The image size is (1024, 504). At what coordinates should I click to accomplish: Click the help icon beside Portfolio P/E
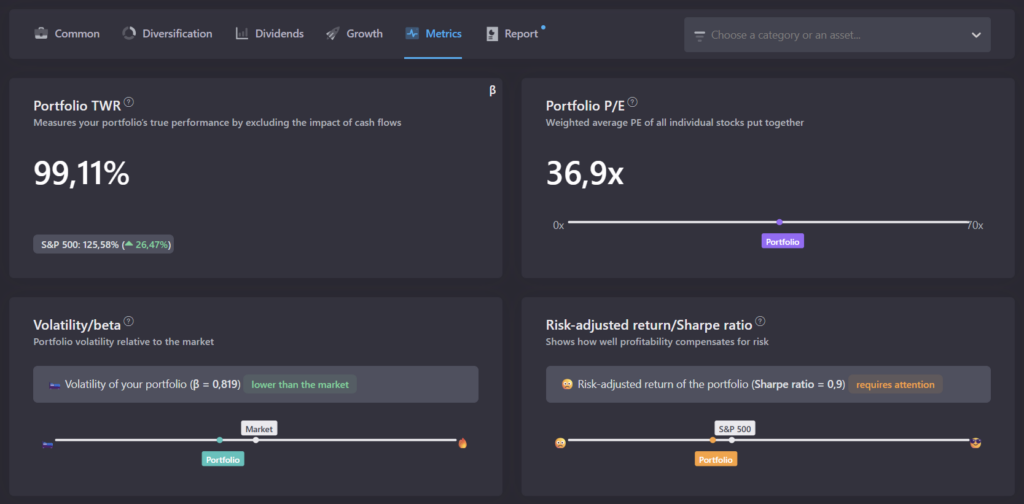point(632,102)
